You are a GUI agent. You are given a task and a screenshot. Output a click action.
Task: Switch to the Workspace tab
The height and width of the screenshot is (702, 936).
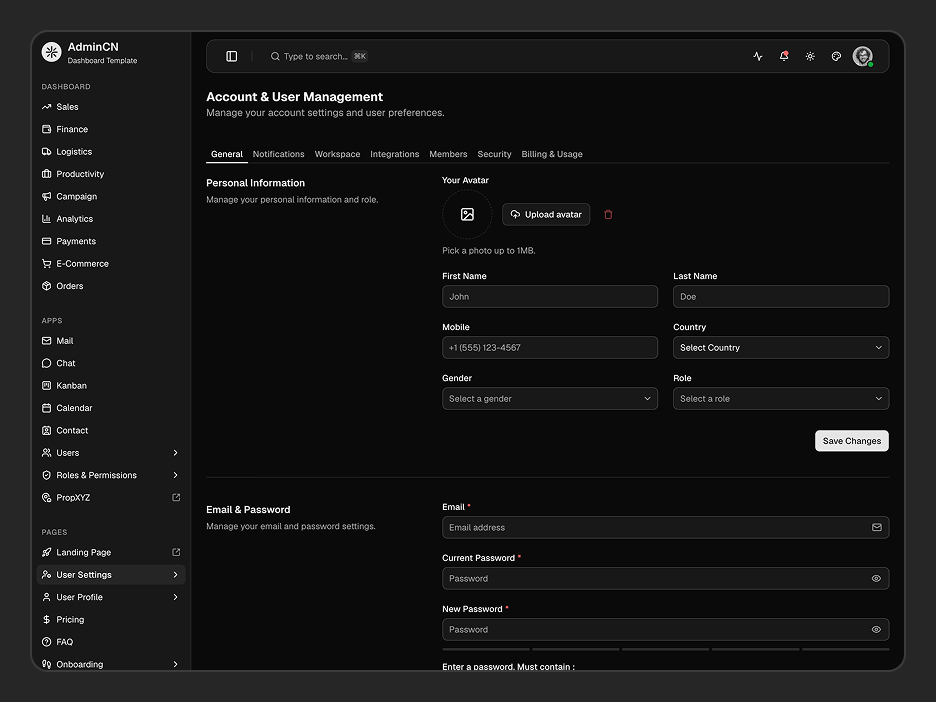click(337, 154)
